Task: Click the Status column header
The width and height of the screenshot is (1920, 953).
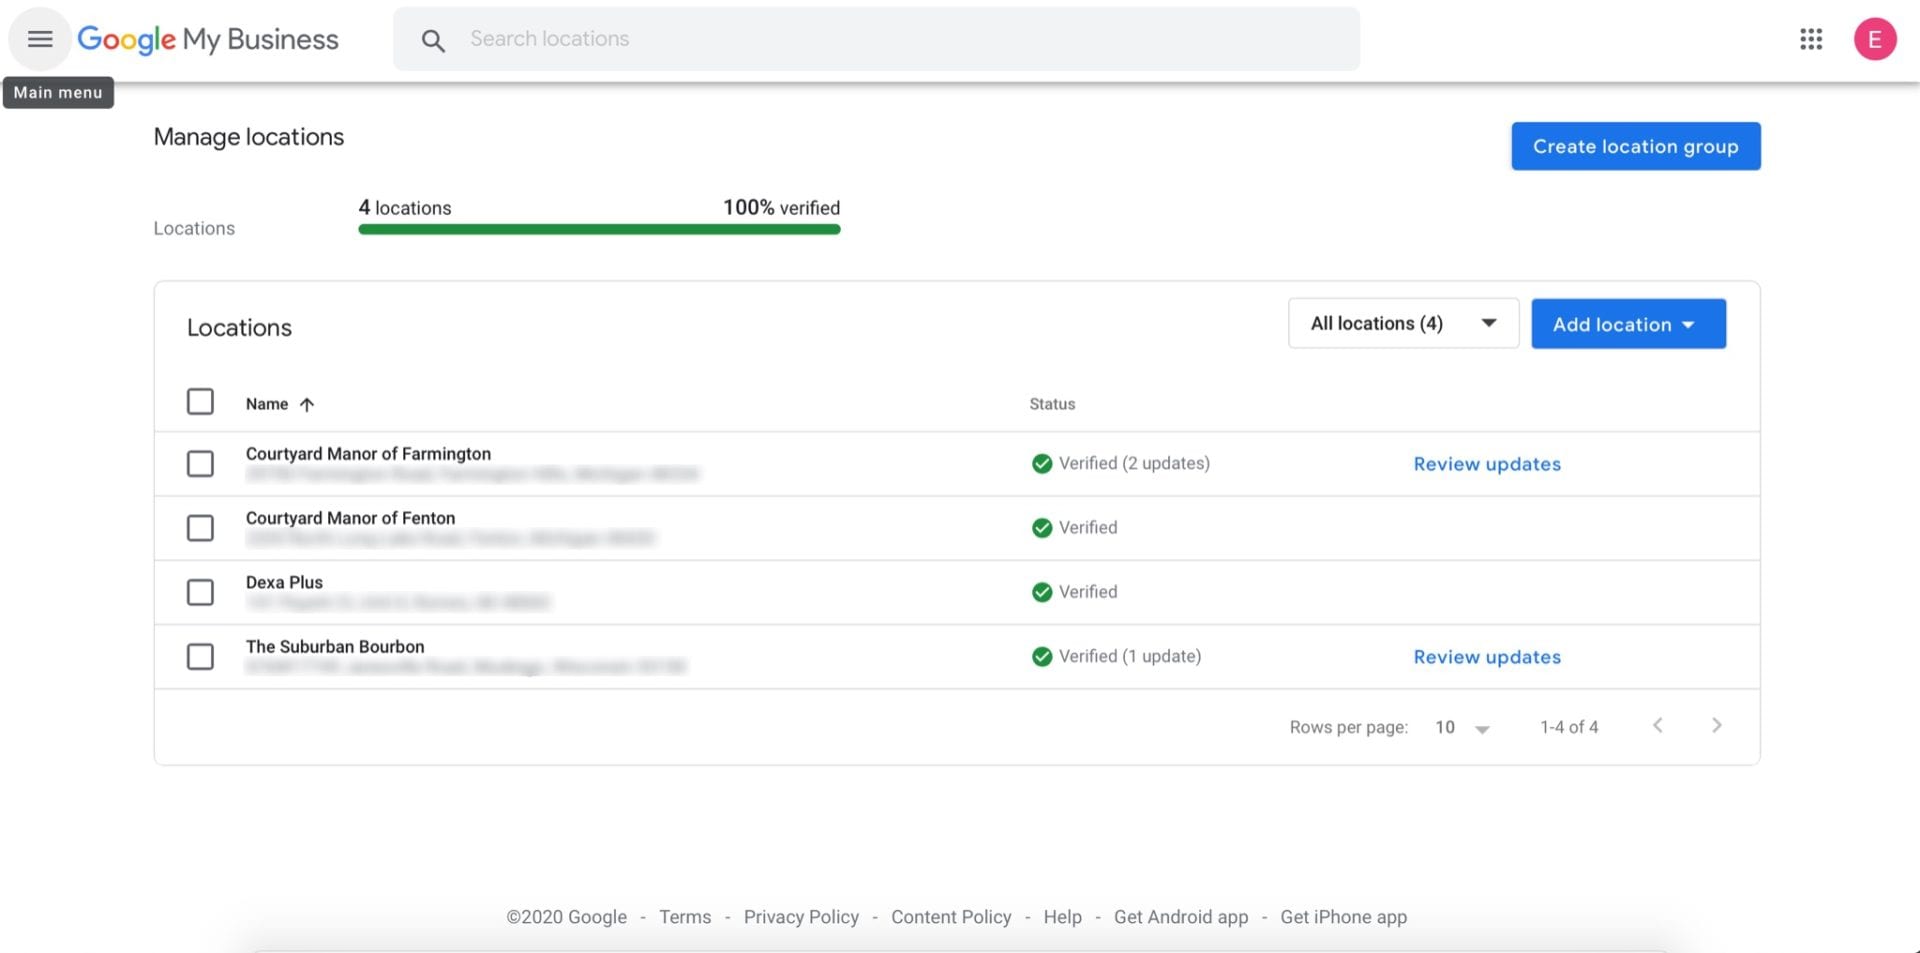Action: (1052, 404)
